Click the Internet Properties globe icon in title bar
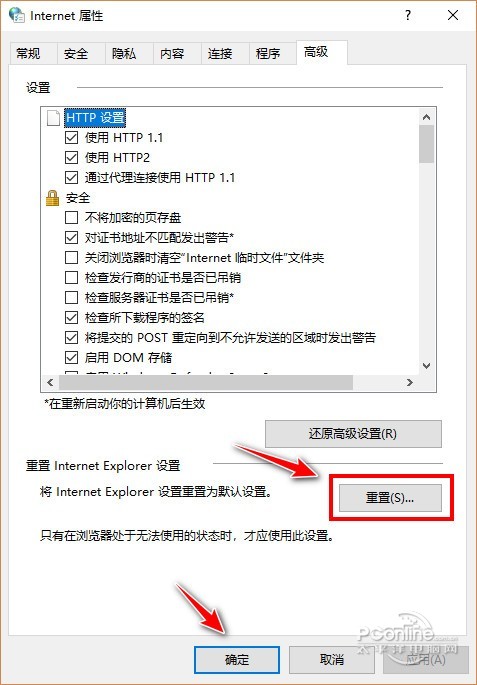 point(17,15)
